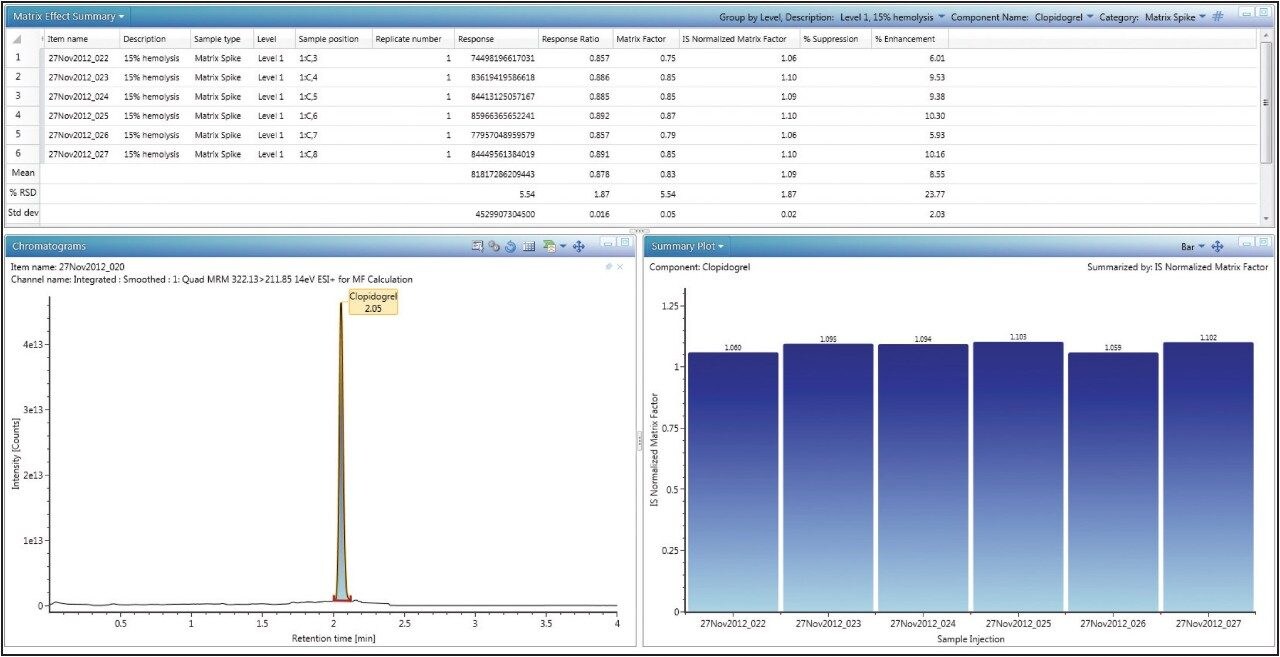Screen dimensions: 1280x657
Task: Click sample position cell 1:C,3
Action: click(308, 58)
